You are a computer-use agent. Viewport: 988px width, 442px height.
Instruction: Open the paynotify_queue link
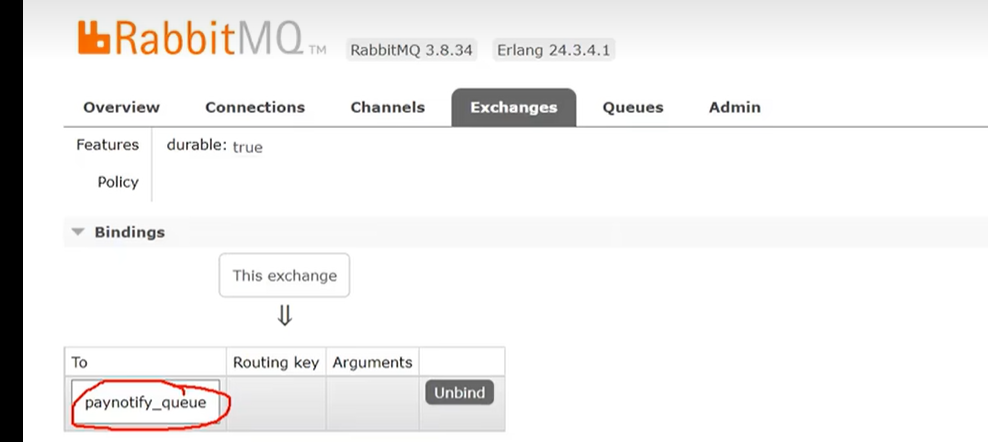(145, 403)
